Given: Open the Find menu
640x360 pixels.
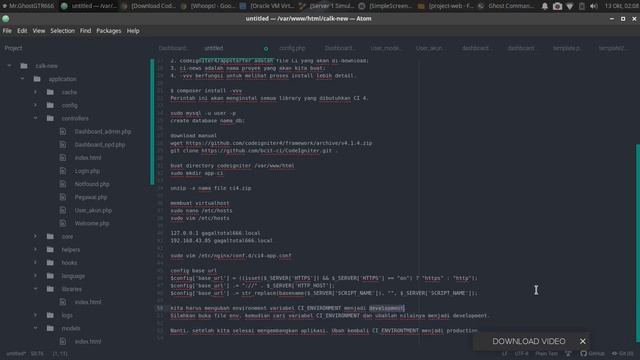Looking at the screenshot, I should (x=85, y=31).
